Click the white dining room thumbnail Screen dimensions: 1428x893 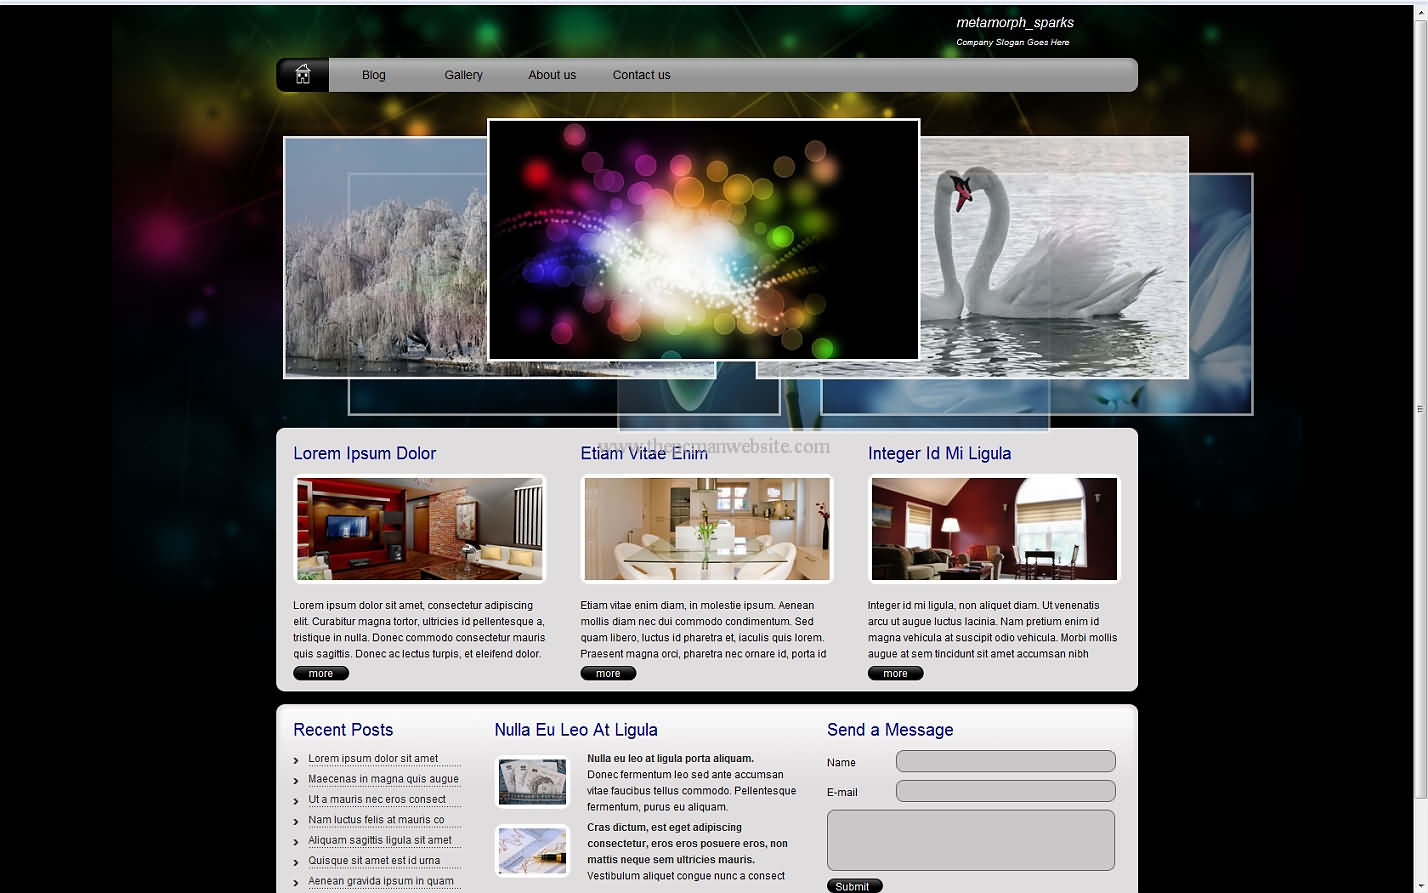click(707, 528)
